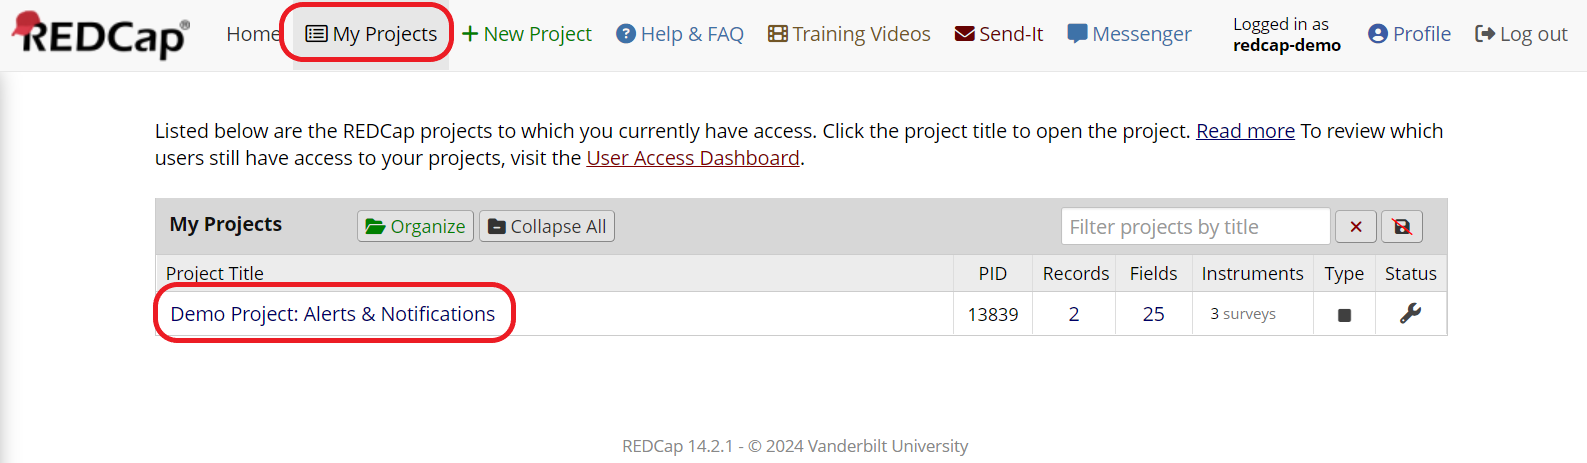Focus the Filter projects by title field

pos(1195,227)
